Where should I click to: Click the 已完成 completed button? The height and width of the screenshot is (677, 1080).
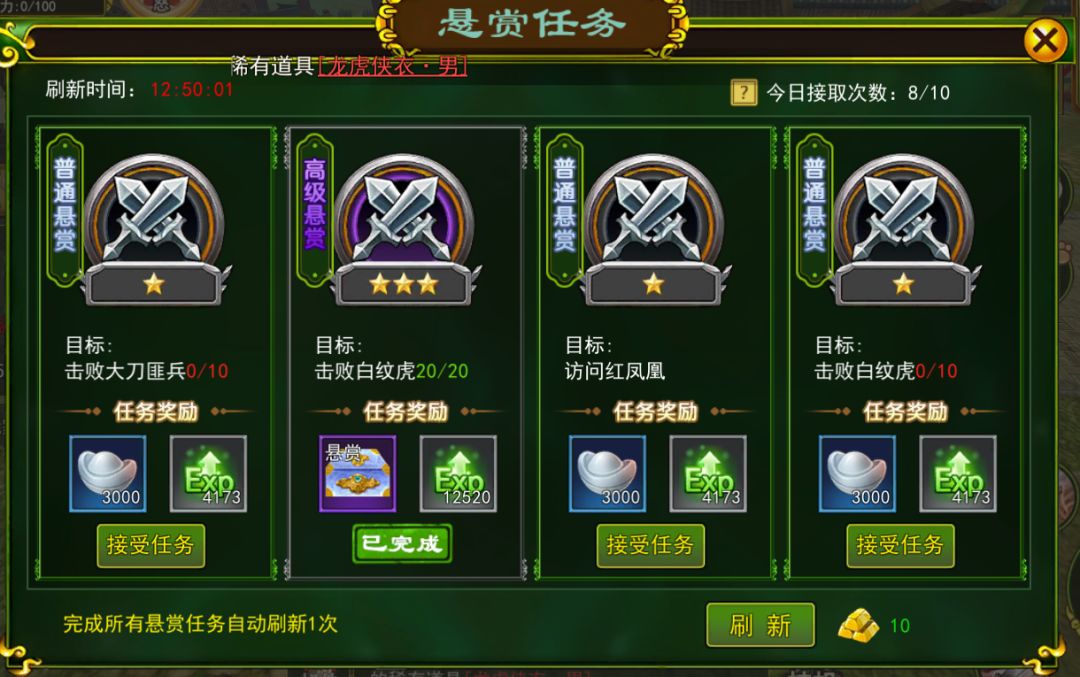click(x=402, y=543)
